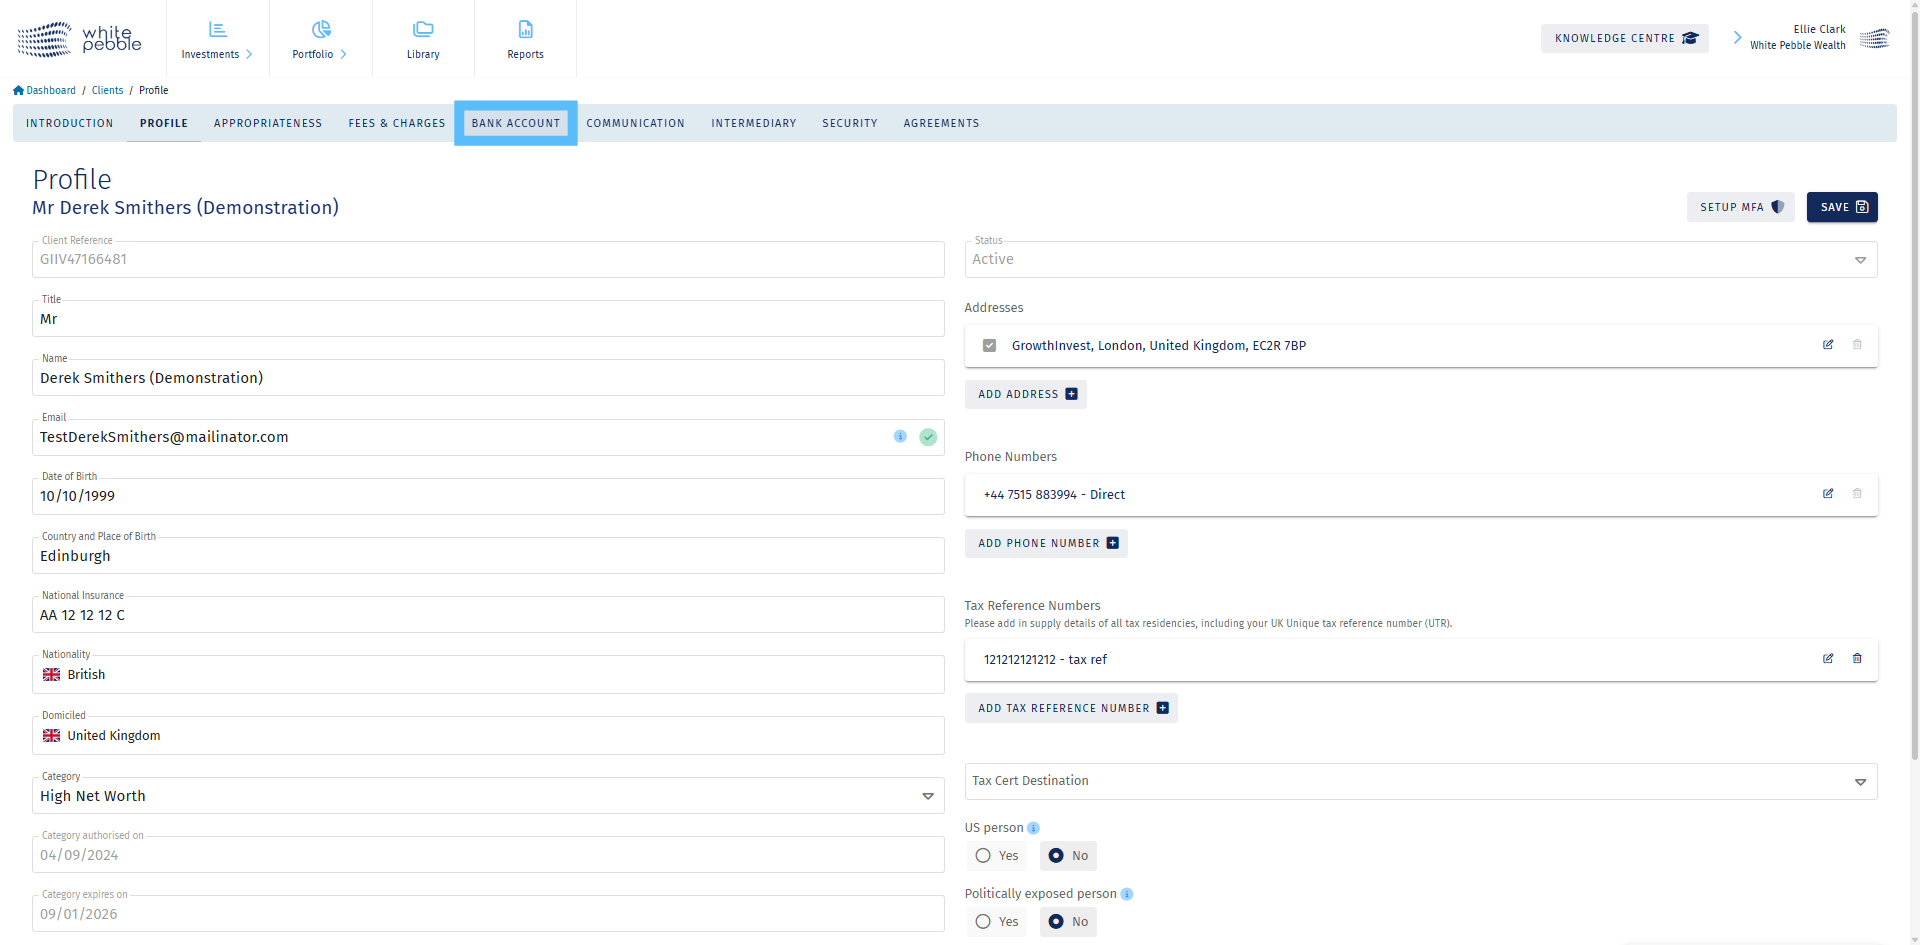Expand the Category dropdown showing High Net Worth

pyautogui.click(x=927, y=796)
